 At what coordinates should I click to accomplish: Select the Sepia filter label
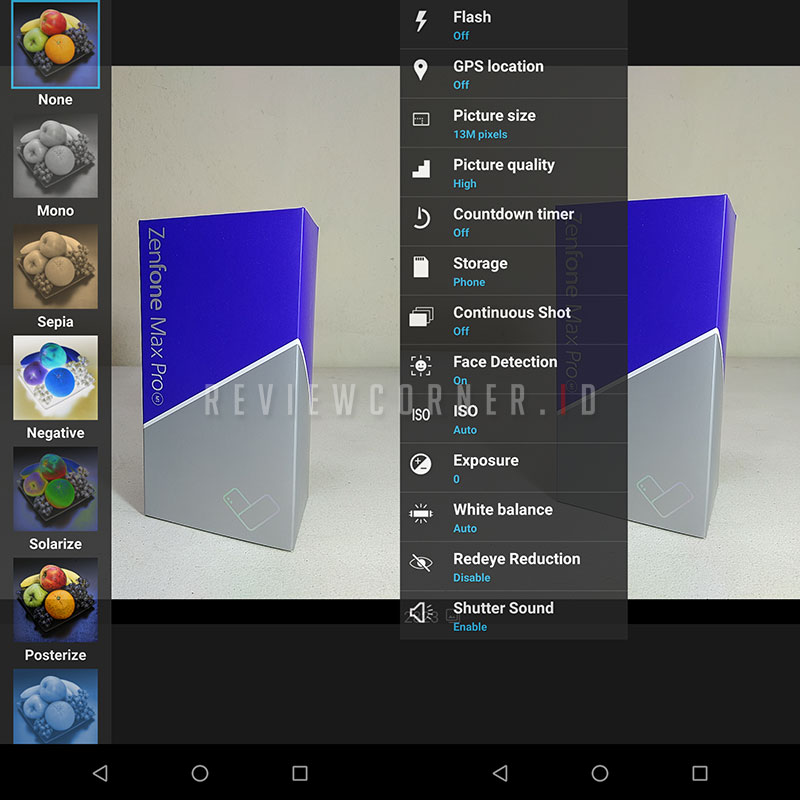point(55,322)
